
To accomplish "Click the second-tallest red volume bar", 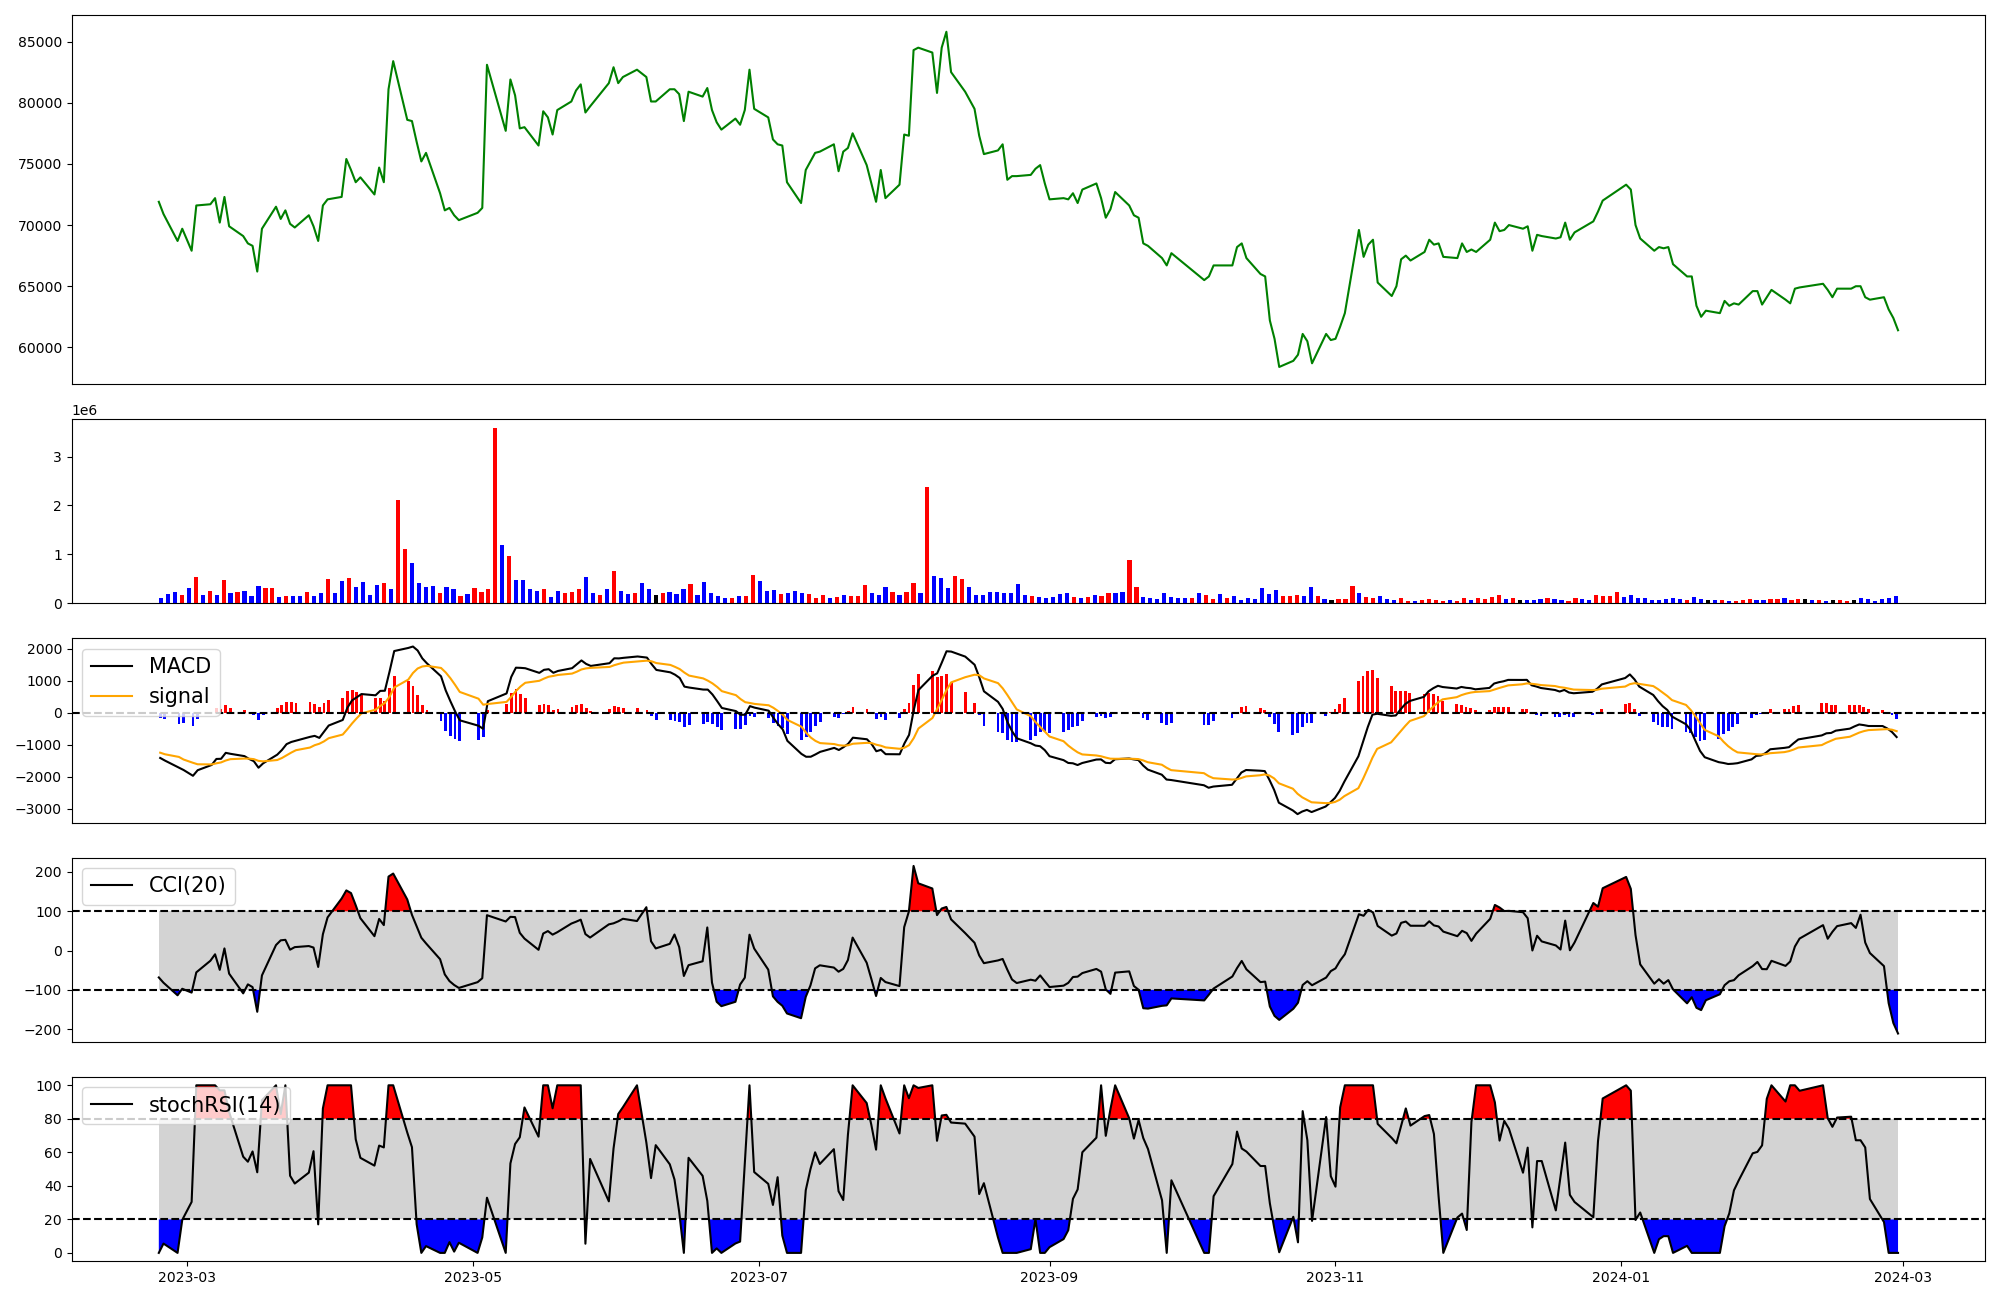I will pos(927,545).
